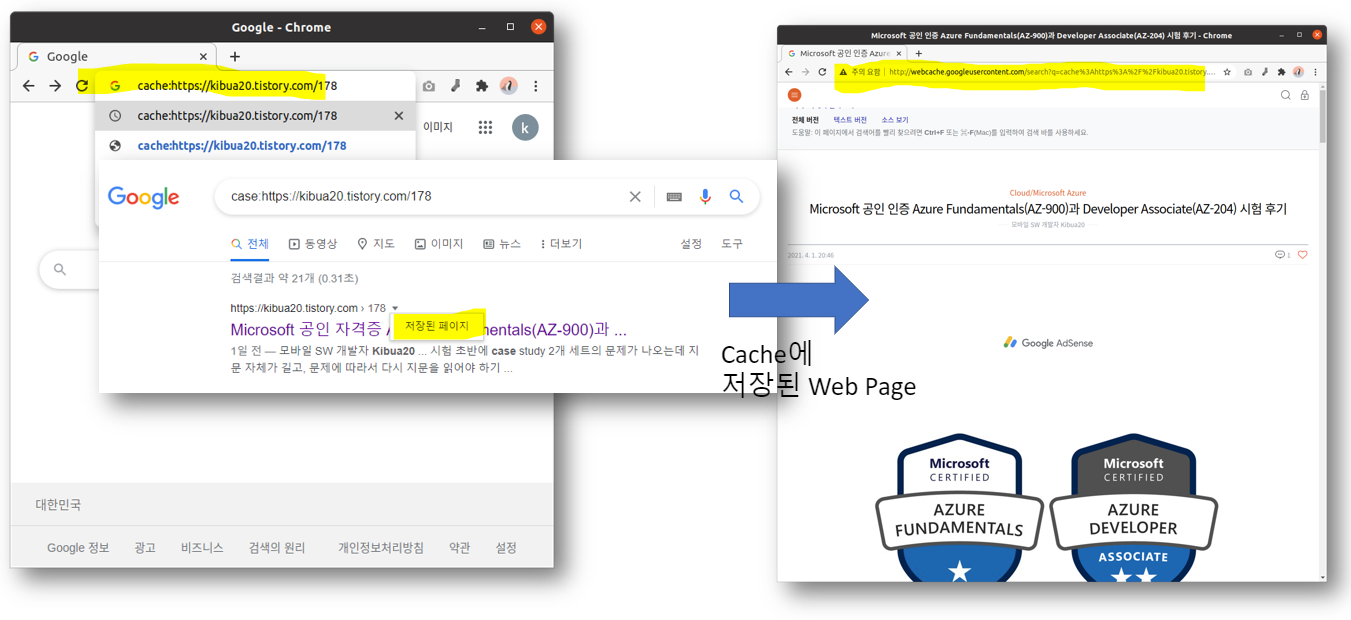
Task: Like the post with the heart icon
Action: [1302, 255]
